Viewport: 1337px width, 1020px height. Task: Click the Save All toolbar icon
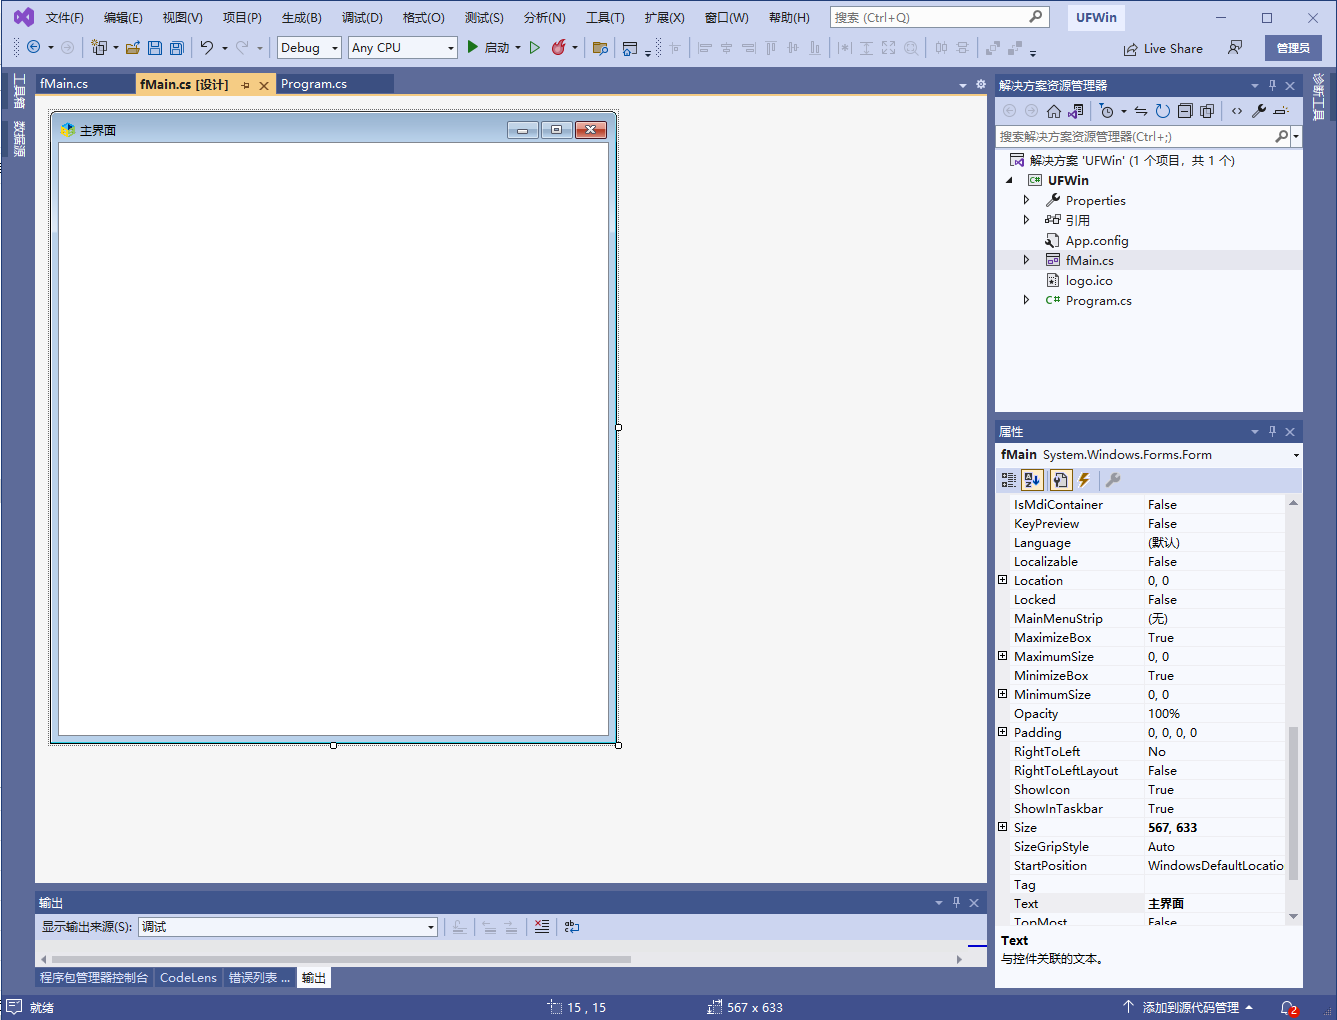point(177,48)
